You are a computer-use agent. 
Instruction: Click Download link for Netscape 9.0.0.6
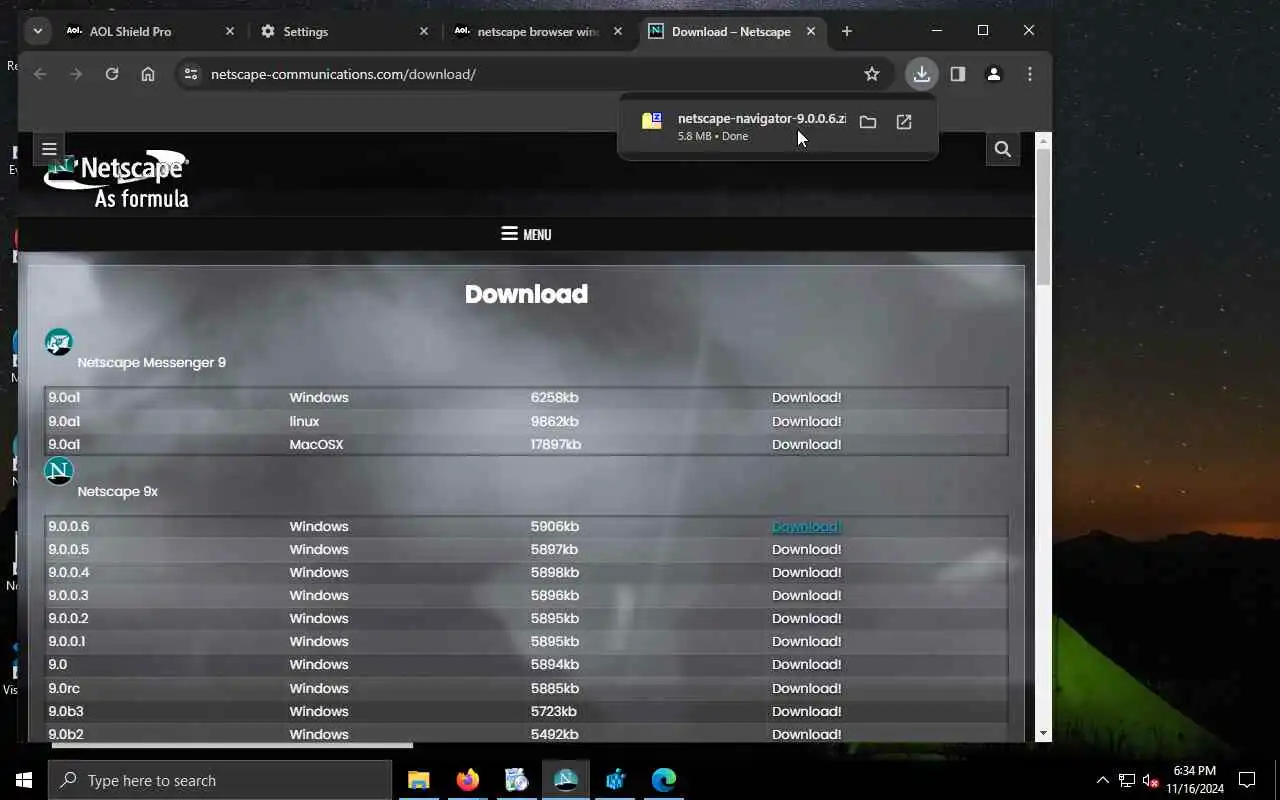pyautogui.click(x=806, y=526)
